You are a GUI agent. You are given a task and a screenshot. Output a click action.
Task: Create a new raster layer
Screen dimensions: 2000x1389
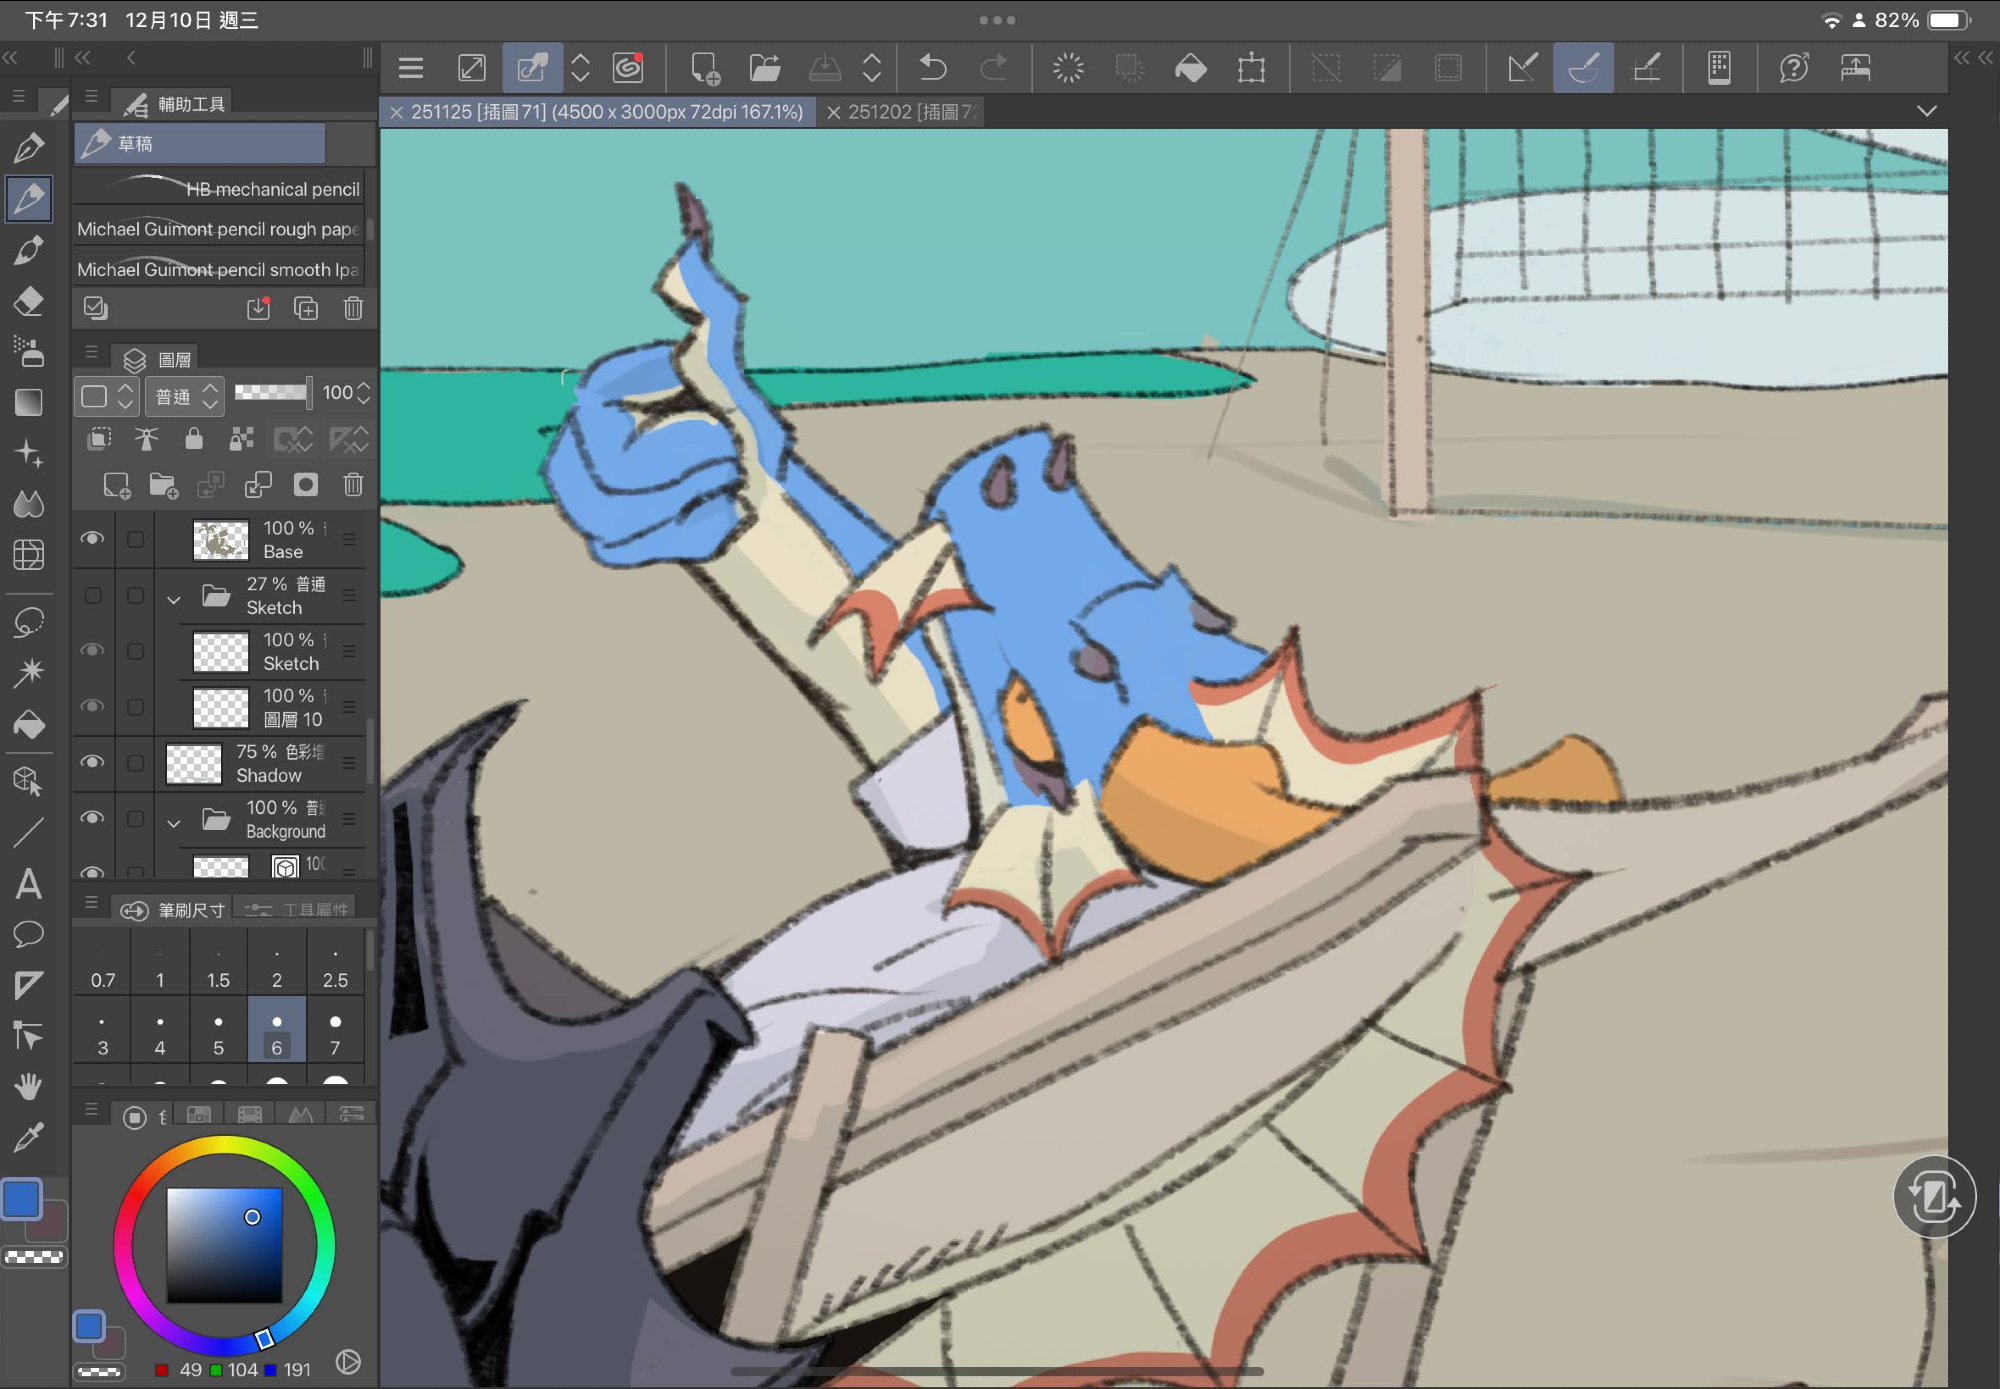pyautogui.click(x=116, y=486)
